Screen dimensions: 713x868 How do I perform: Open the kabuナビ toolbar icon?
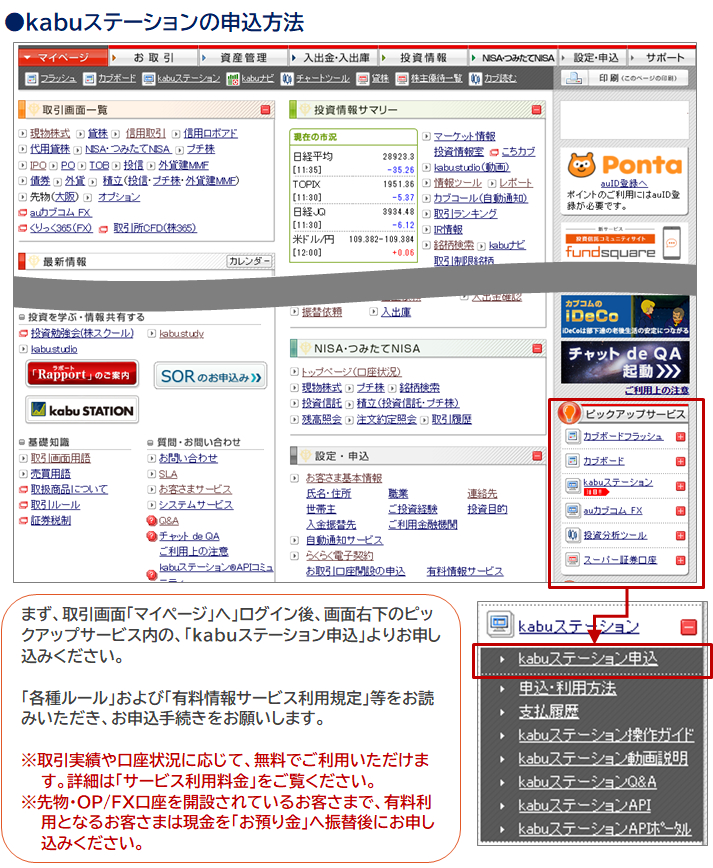click(x=233, y=79)
